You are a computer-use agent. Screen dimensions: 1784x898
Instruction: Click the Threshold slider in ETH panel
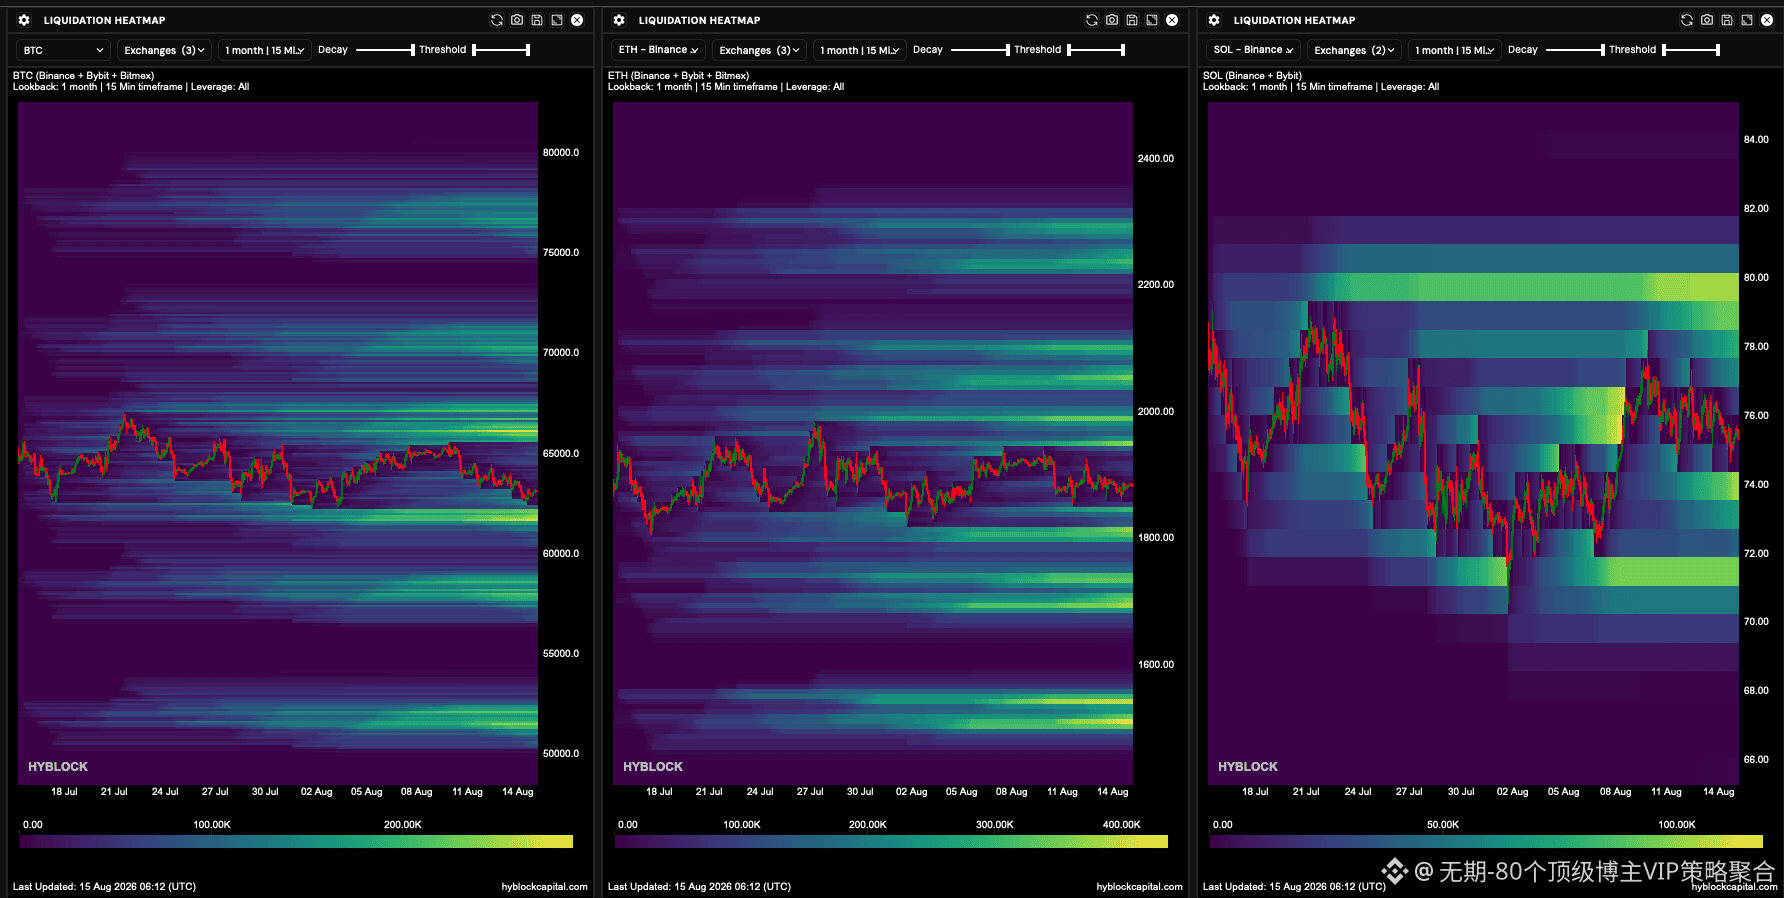pos(1096,50)
